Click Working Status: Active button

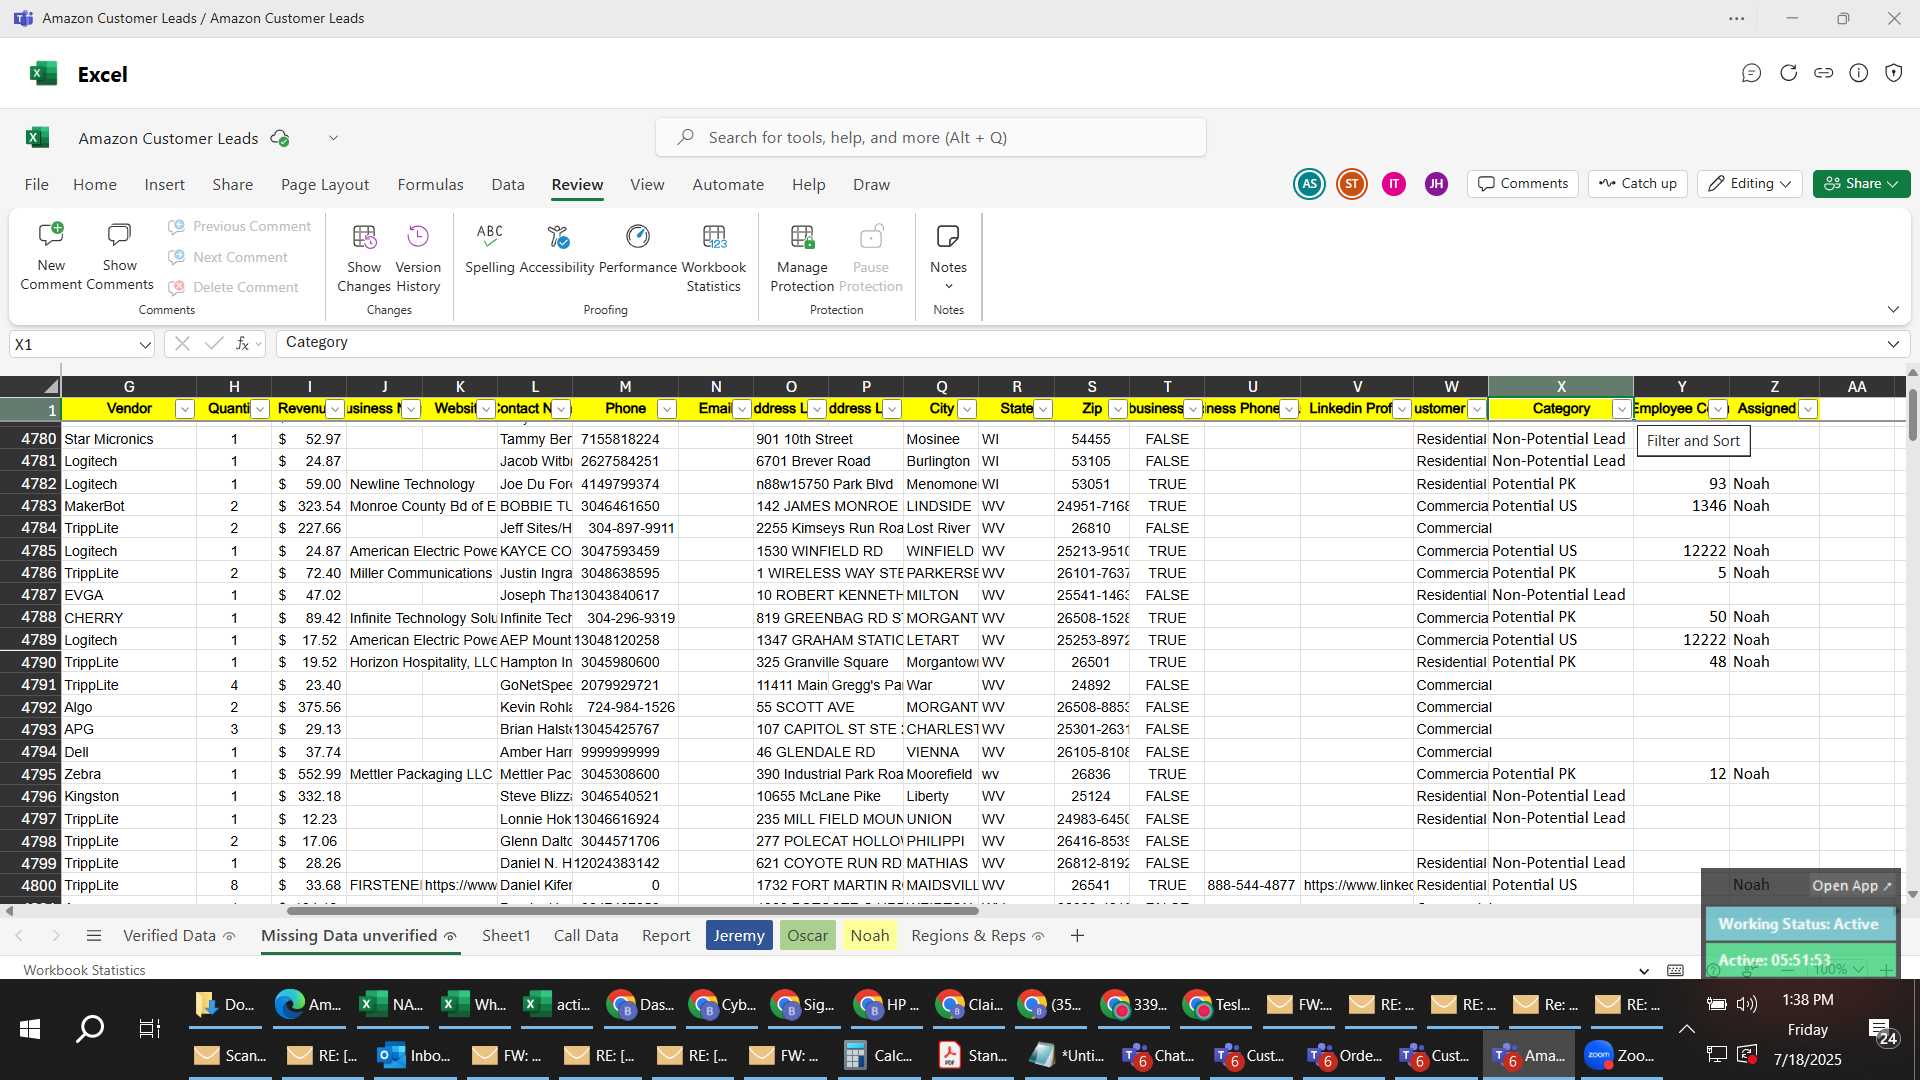click(x=1799, y=924)
